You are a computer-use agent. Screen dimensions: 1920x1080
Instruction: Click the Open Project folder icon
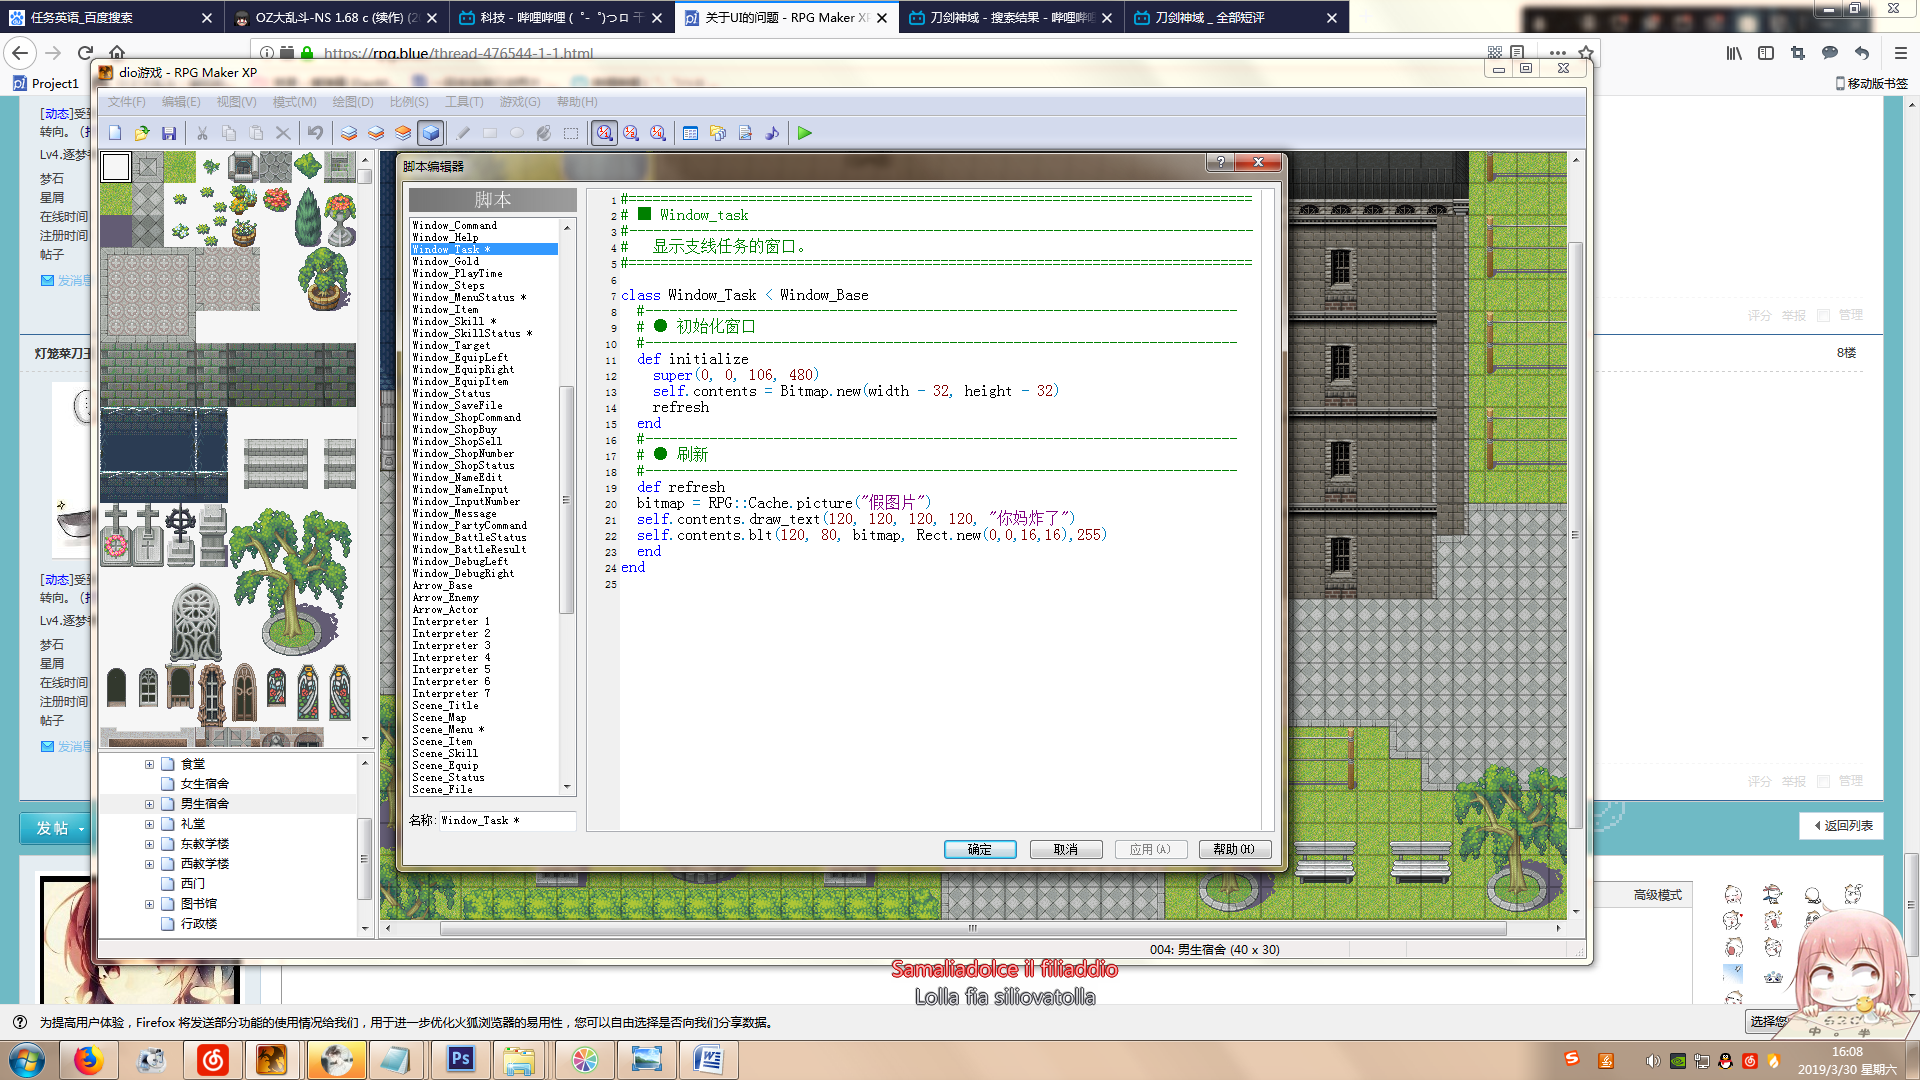(142, 133)
